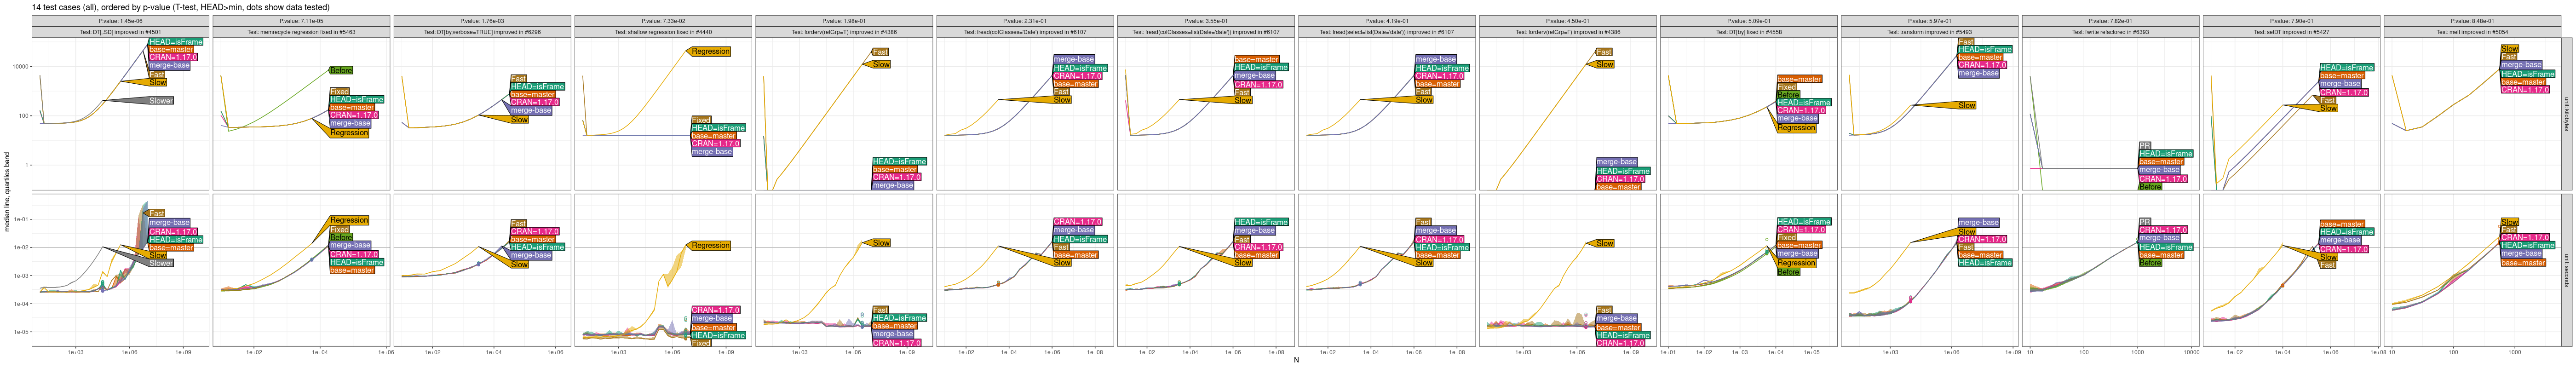The width and height of the screenshot is (2576, 368).
Task: Click Regression label in shallow regression seconds panel
Action: coord(710,245)
